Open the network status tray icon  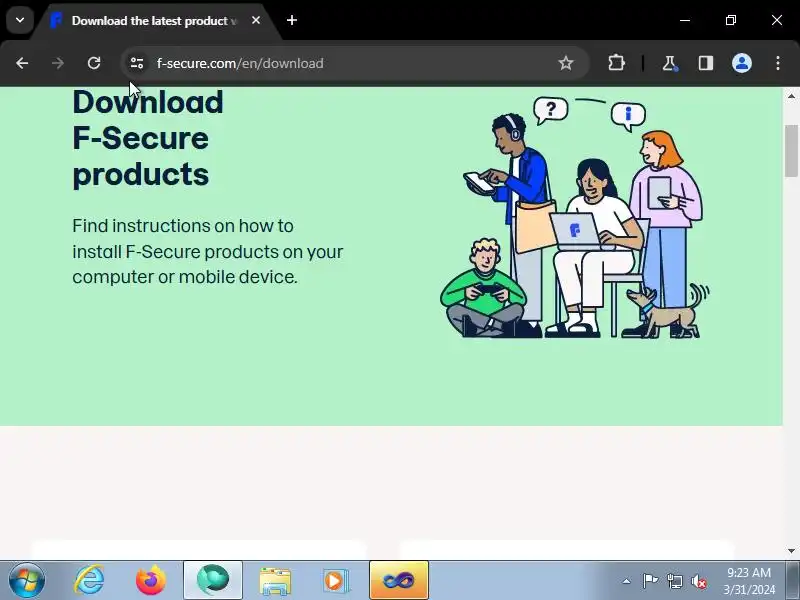click(674, 581)
